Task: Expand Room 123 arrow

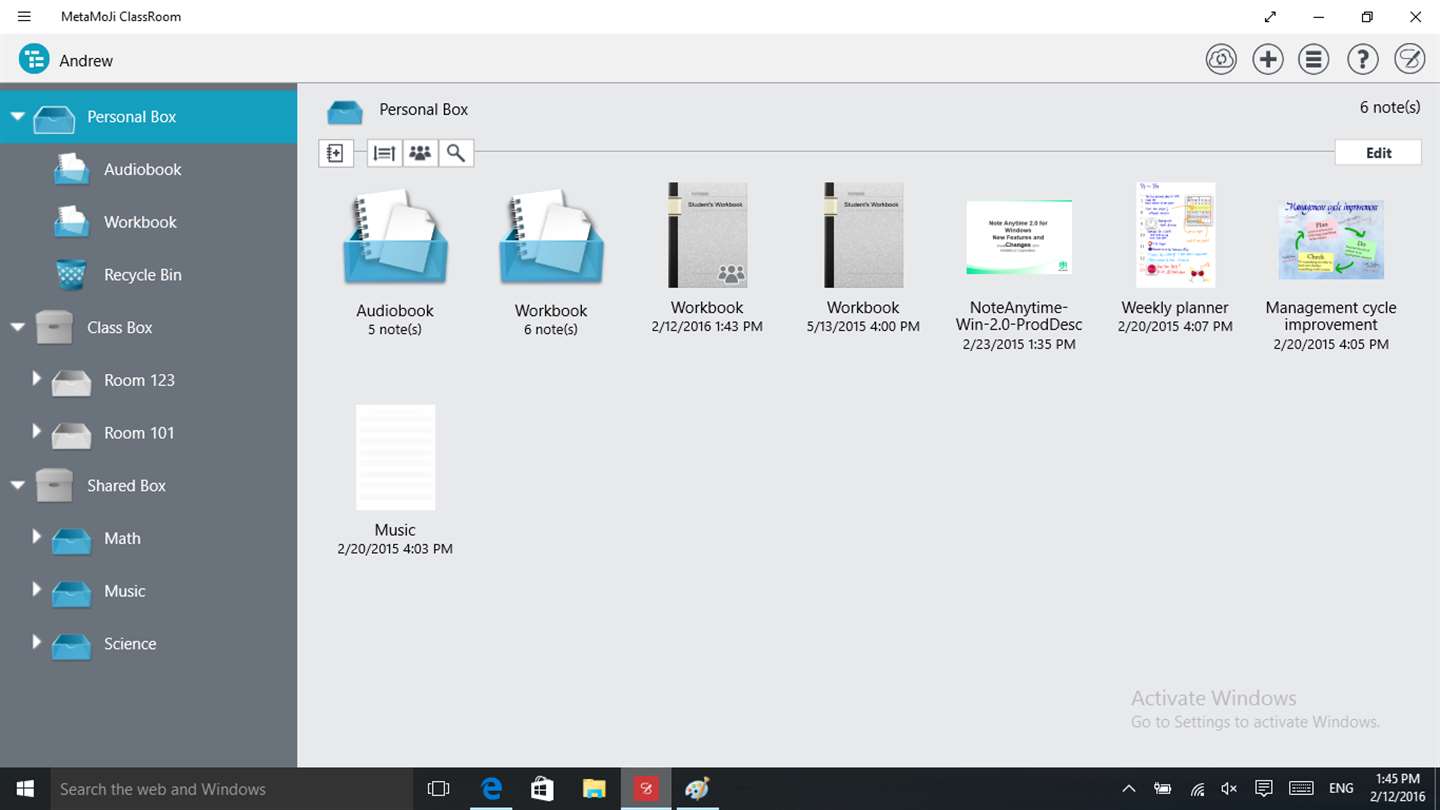Action: (36, 379)
